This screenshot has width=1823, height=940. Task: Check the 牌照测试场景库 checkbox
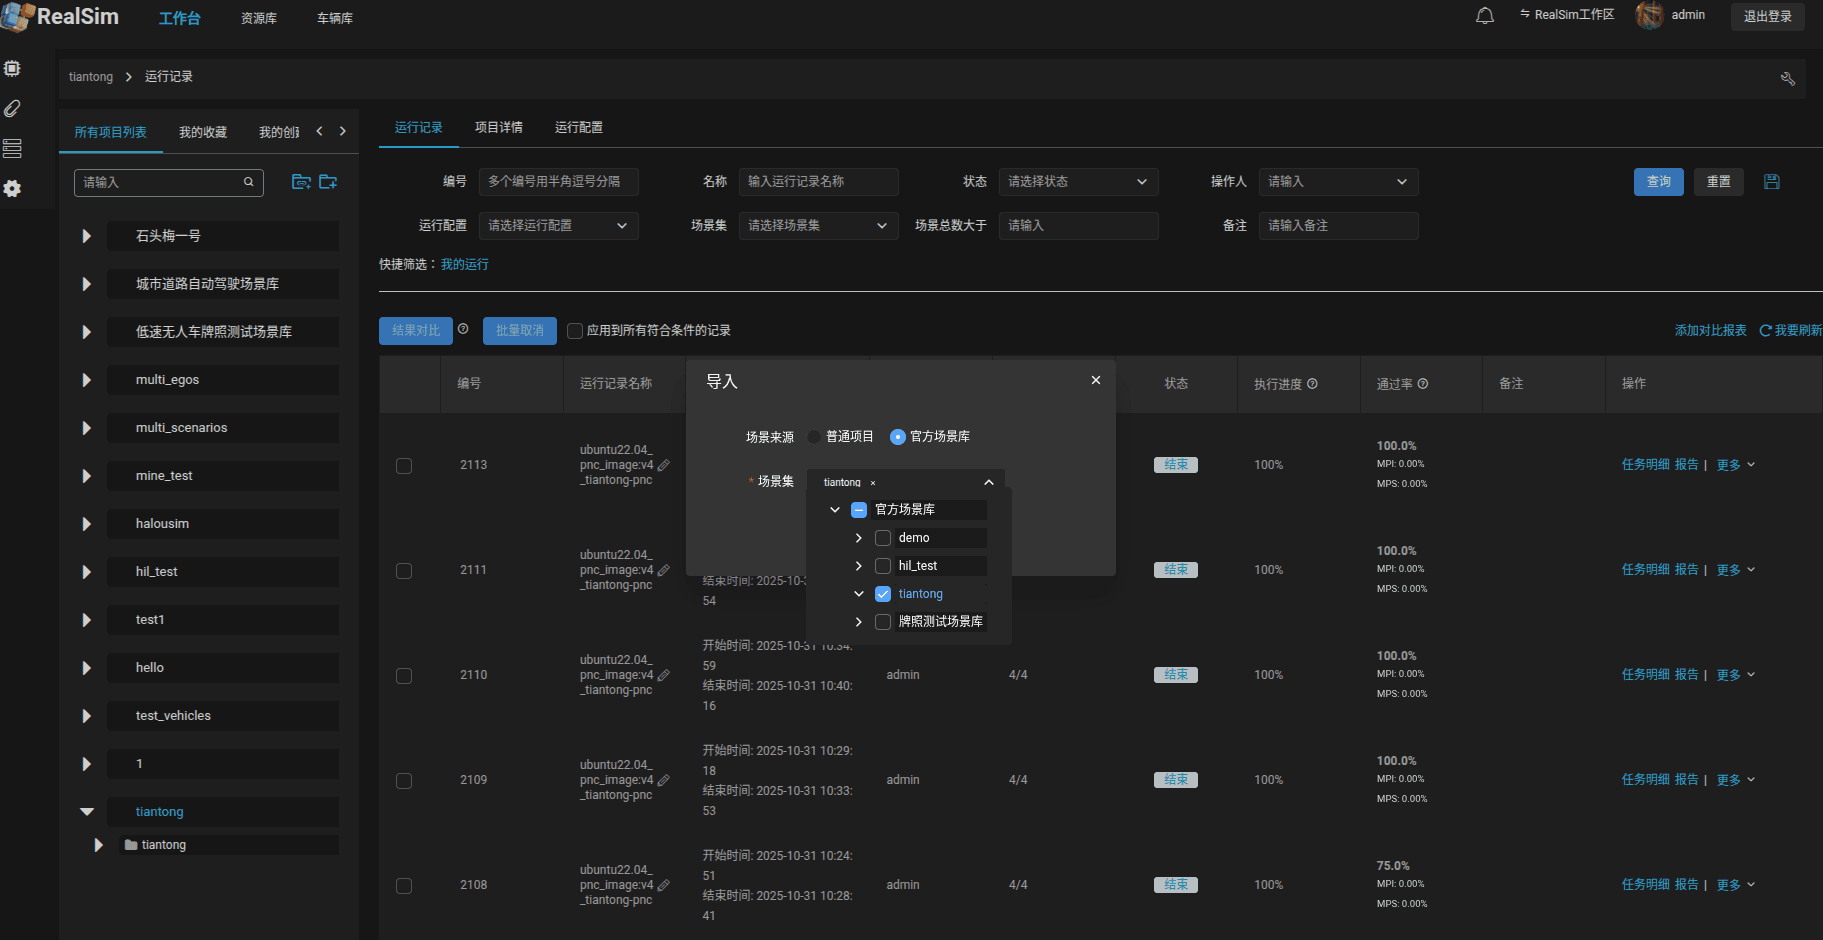point(883,622)
